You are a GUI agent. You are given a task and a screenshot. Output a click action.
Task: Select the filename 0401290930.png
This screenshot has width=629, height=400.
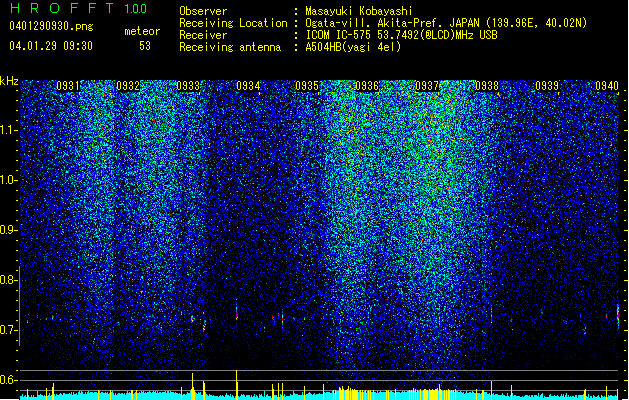[x=51, y=27]
